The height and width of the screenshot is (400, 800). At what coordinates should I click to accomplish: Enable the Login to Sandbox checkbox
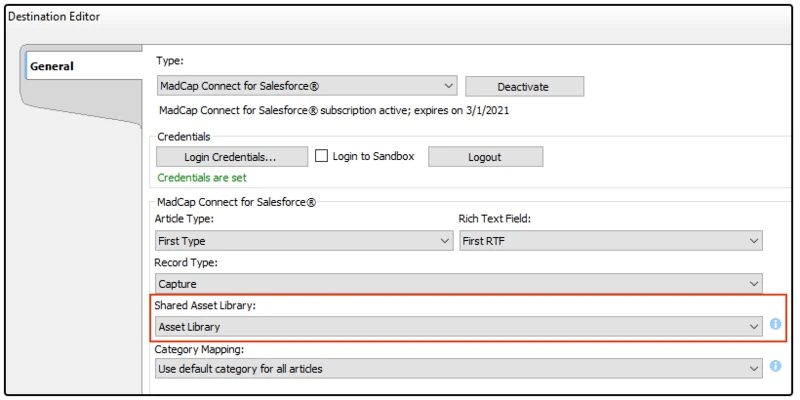click(x=321, y=156)
